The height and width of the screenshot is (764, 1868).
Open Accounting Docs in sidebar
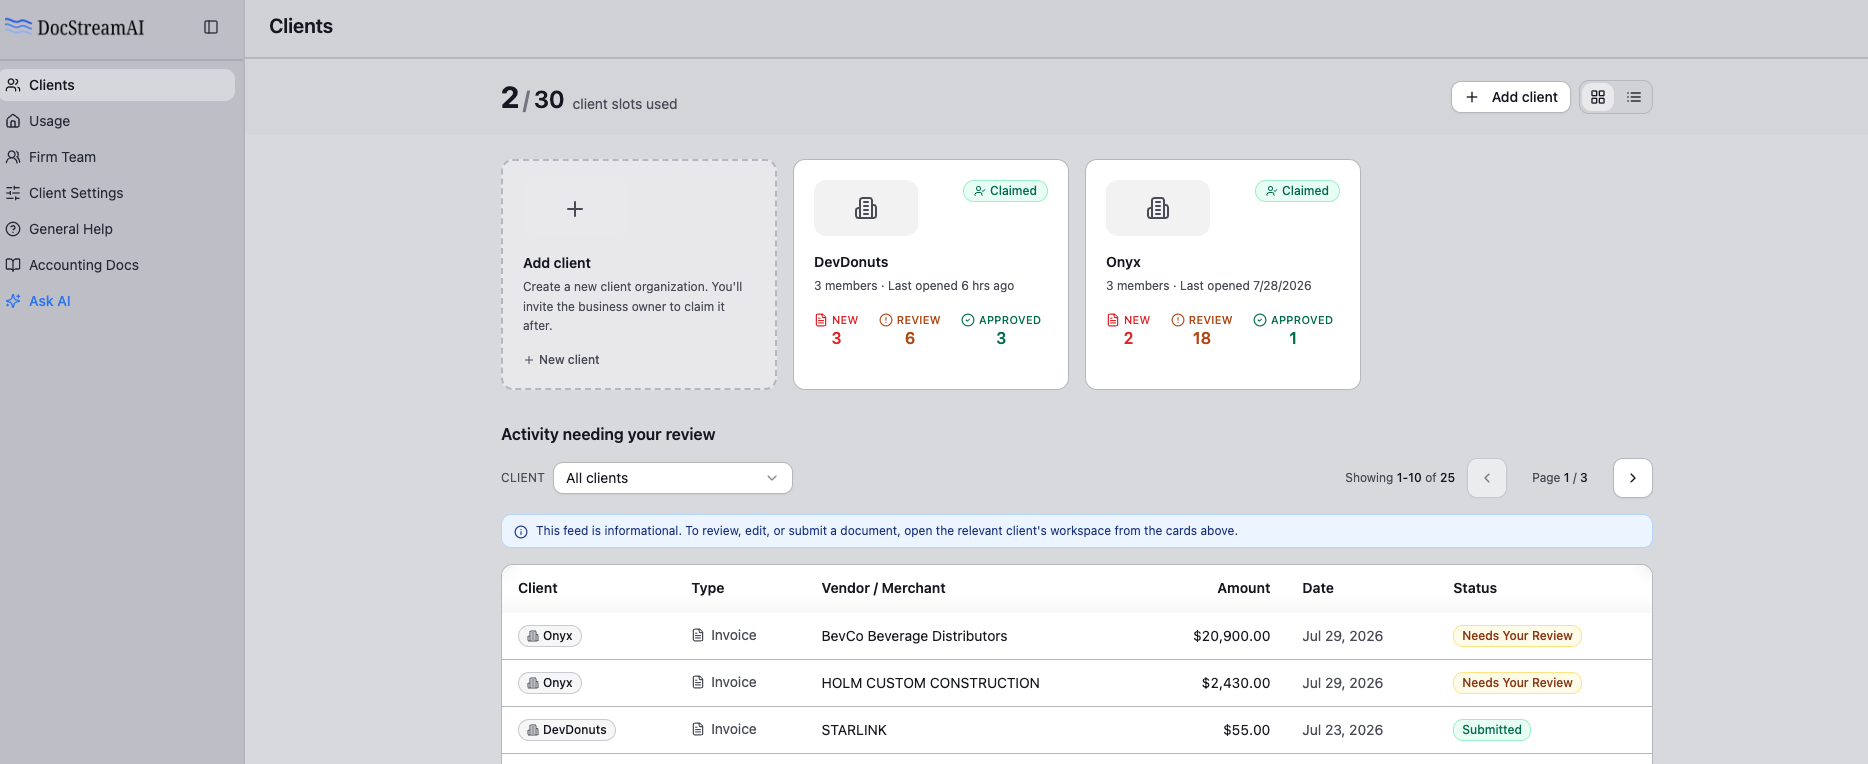click(118, 265)
